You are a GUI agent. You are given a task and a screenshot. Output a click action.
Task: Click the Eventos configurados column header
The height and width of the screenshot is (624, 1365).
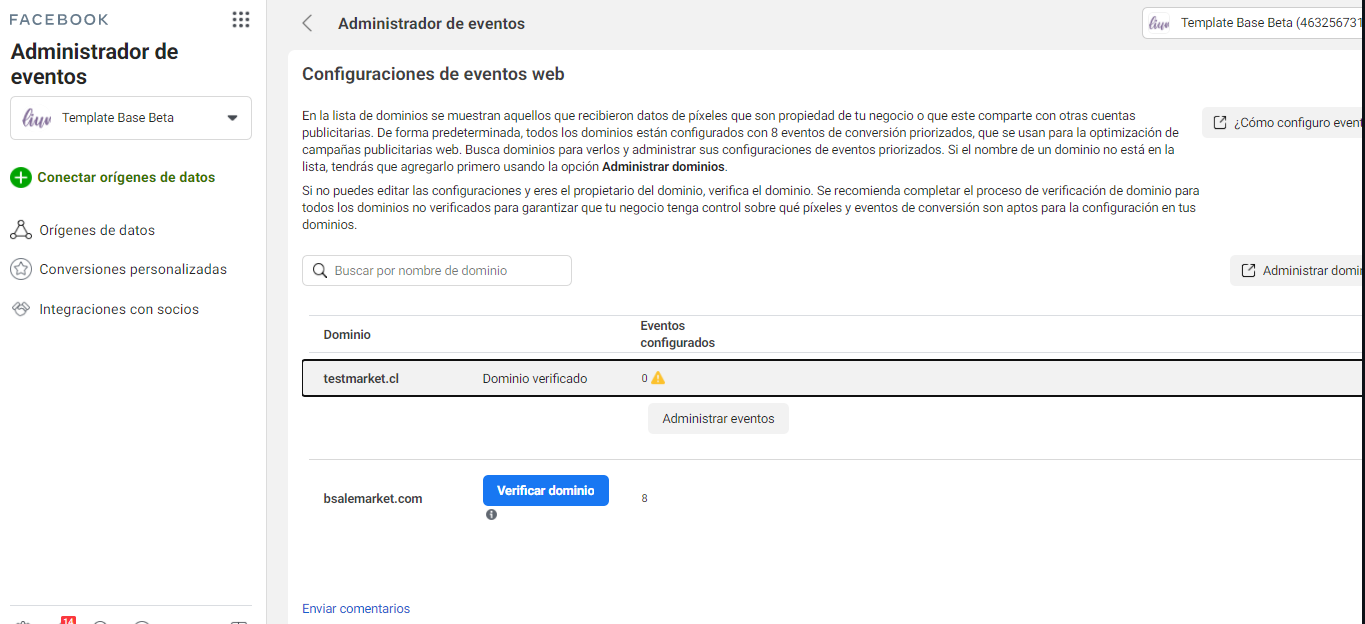pyautogui.click(x=677, y=334)
